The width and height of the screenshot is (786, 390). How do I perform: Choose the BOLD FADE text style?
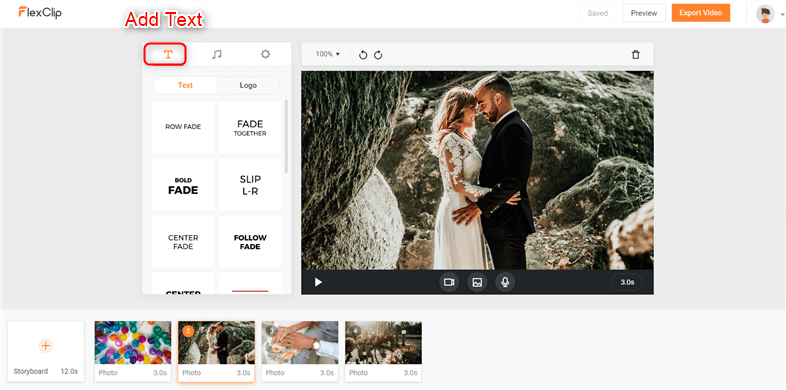point(183,185)
